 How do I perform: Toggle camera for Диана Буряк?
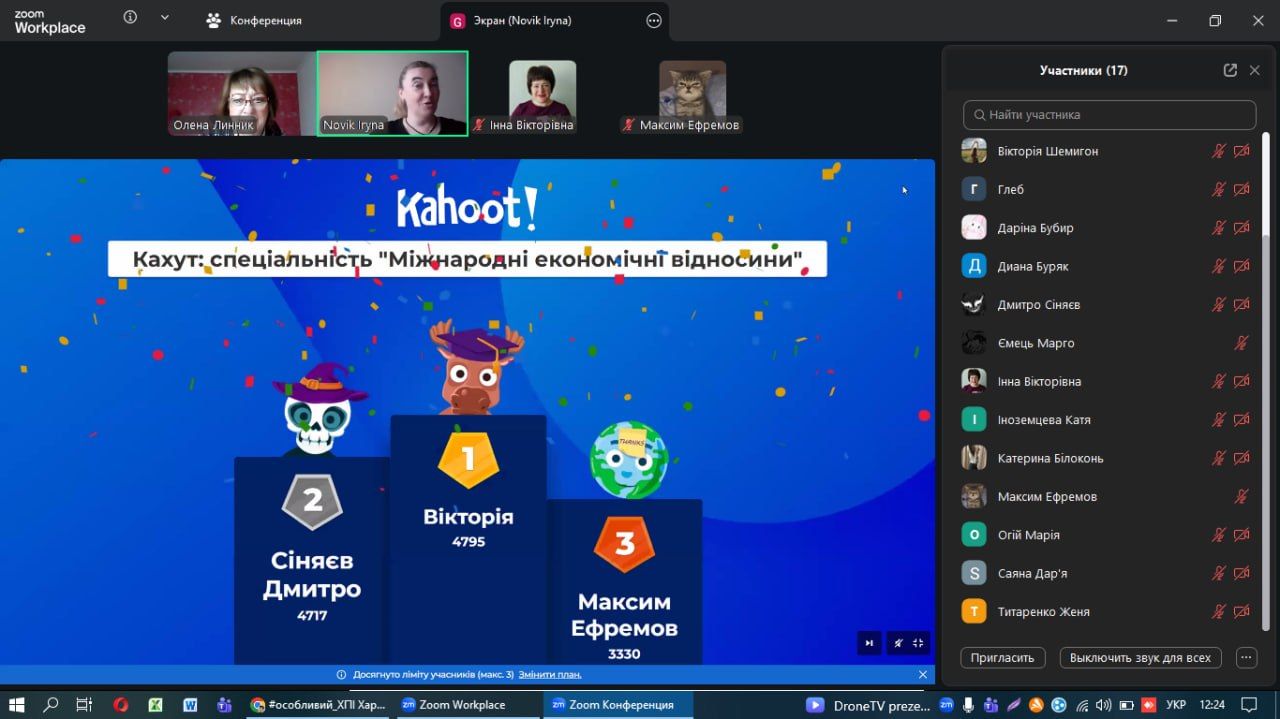point(1242,266)
